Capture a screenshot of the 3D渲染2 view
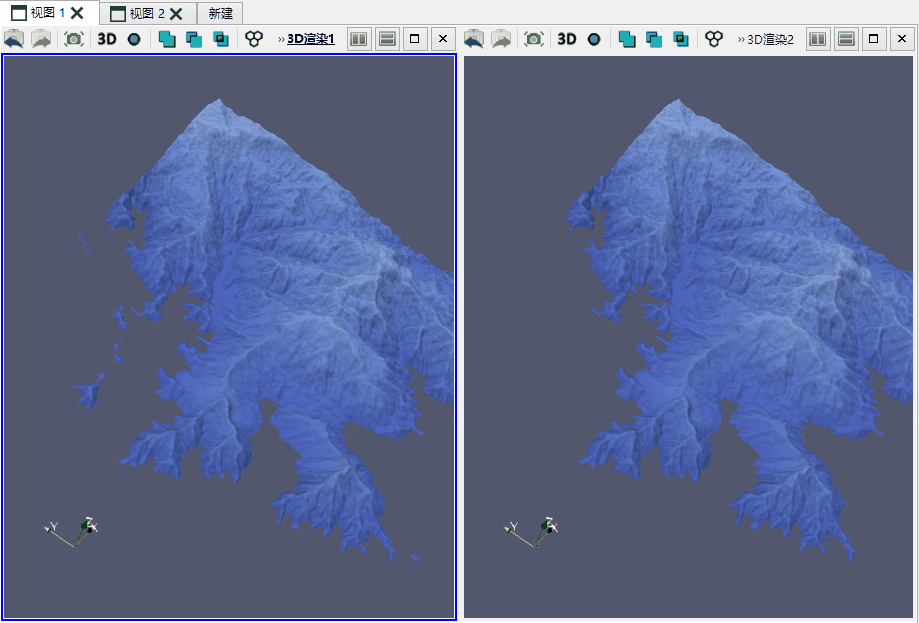Viewport: 919px width, 623px height. point(534,39)
